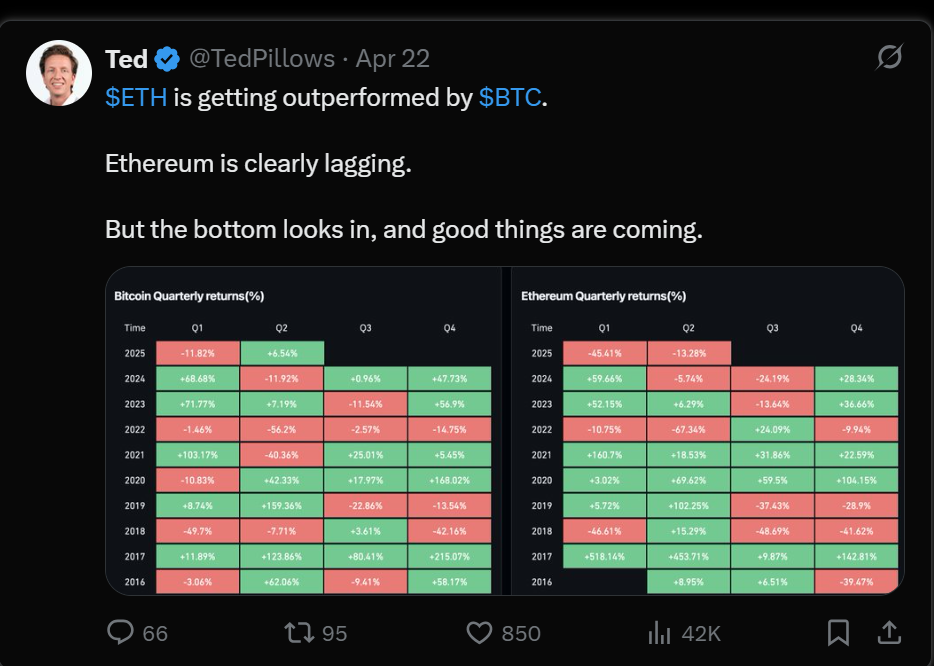Screen dimensions: 934x666
Task: Open view analytics bar chart icon
Action: [x=659, y=632]
